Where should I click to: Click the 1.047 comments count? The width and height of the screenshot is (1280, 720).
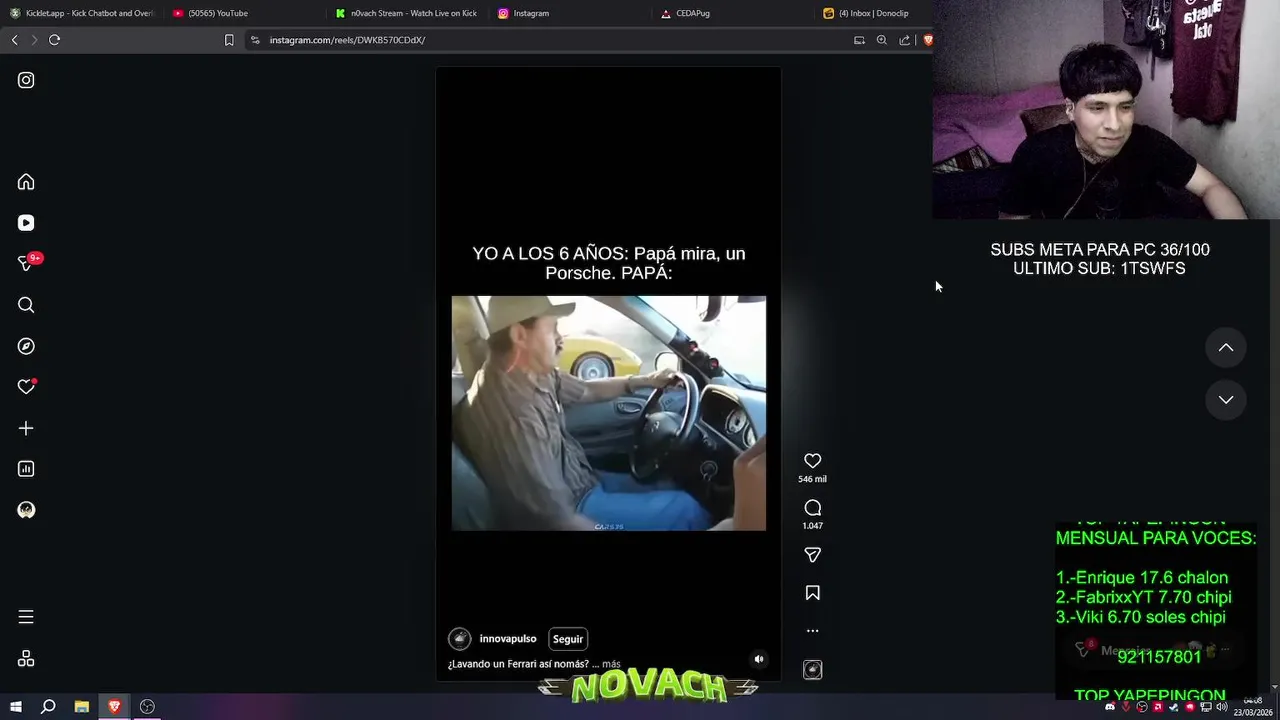813,526
